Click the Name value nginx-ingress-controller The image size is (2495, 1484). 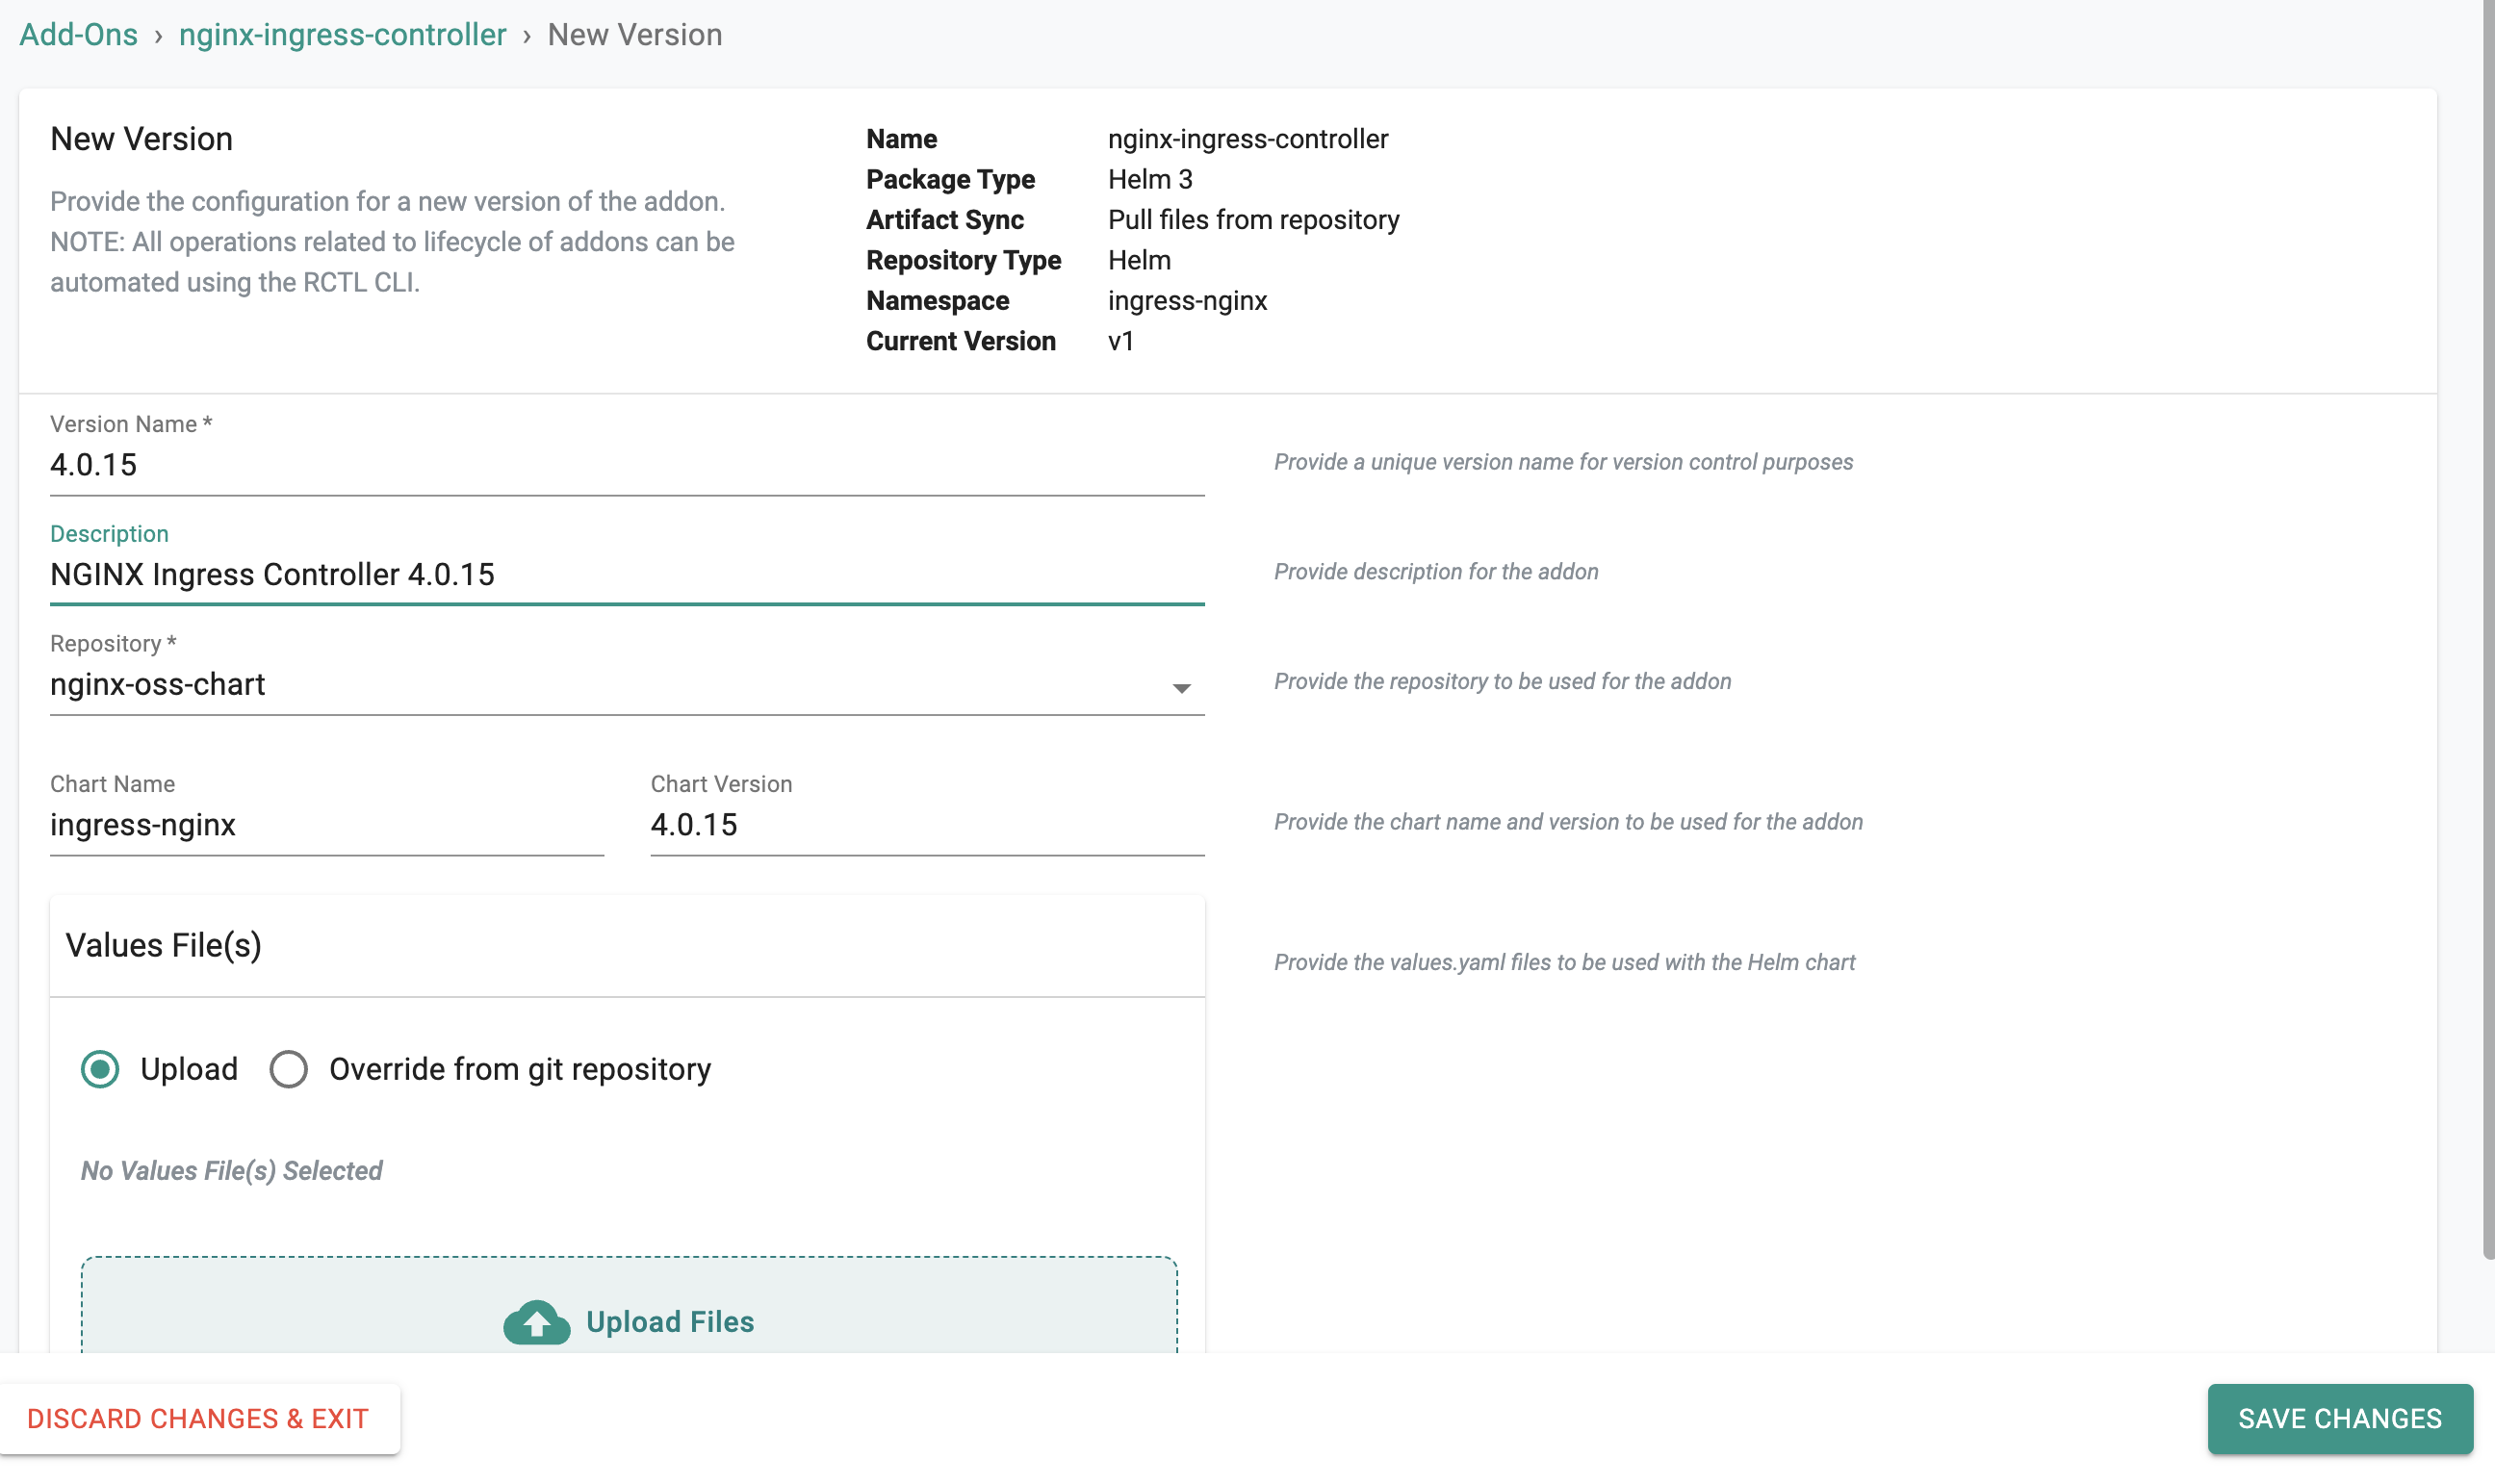[x=1248, y=139]
